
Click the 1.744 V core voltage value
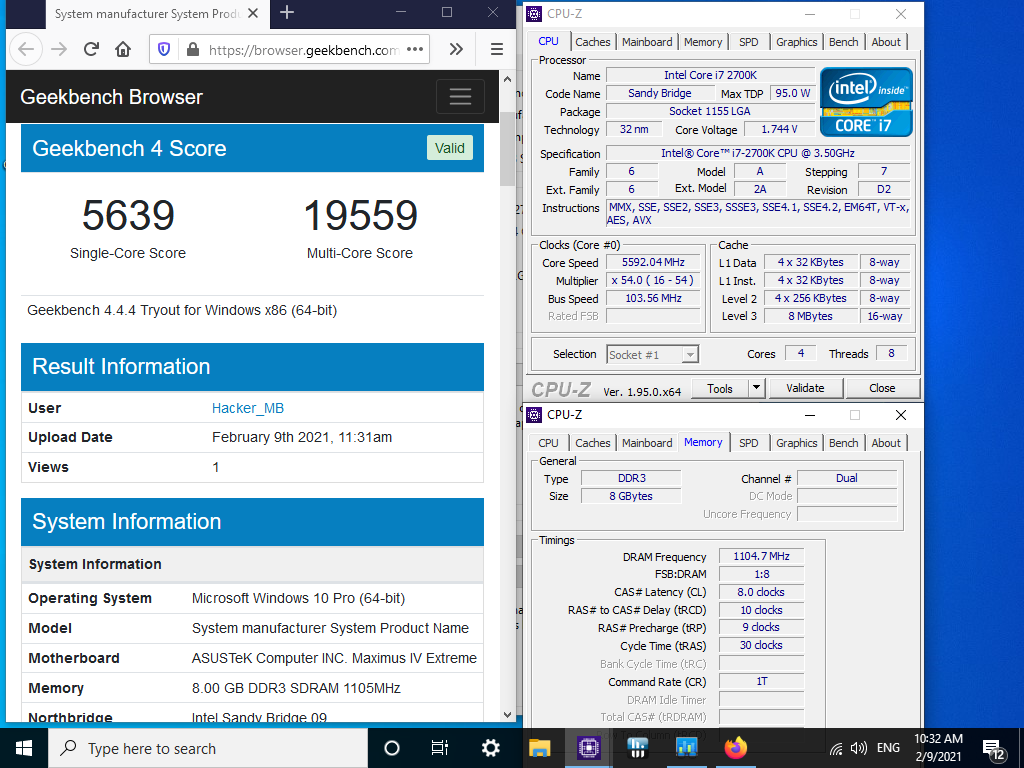(779, 129)
